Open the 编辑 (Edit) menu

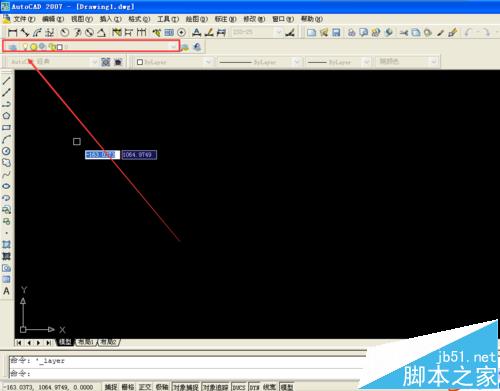53,19
